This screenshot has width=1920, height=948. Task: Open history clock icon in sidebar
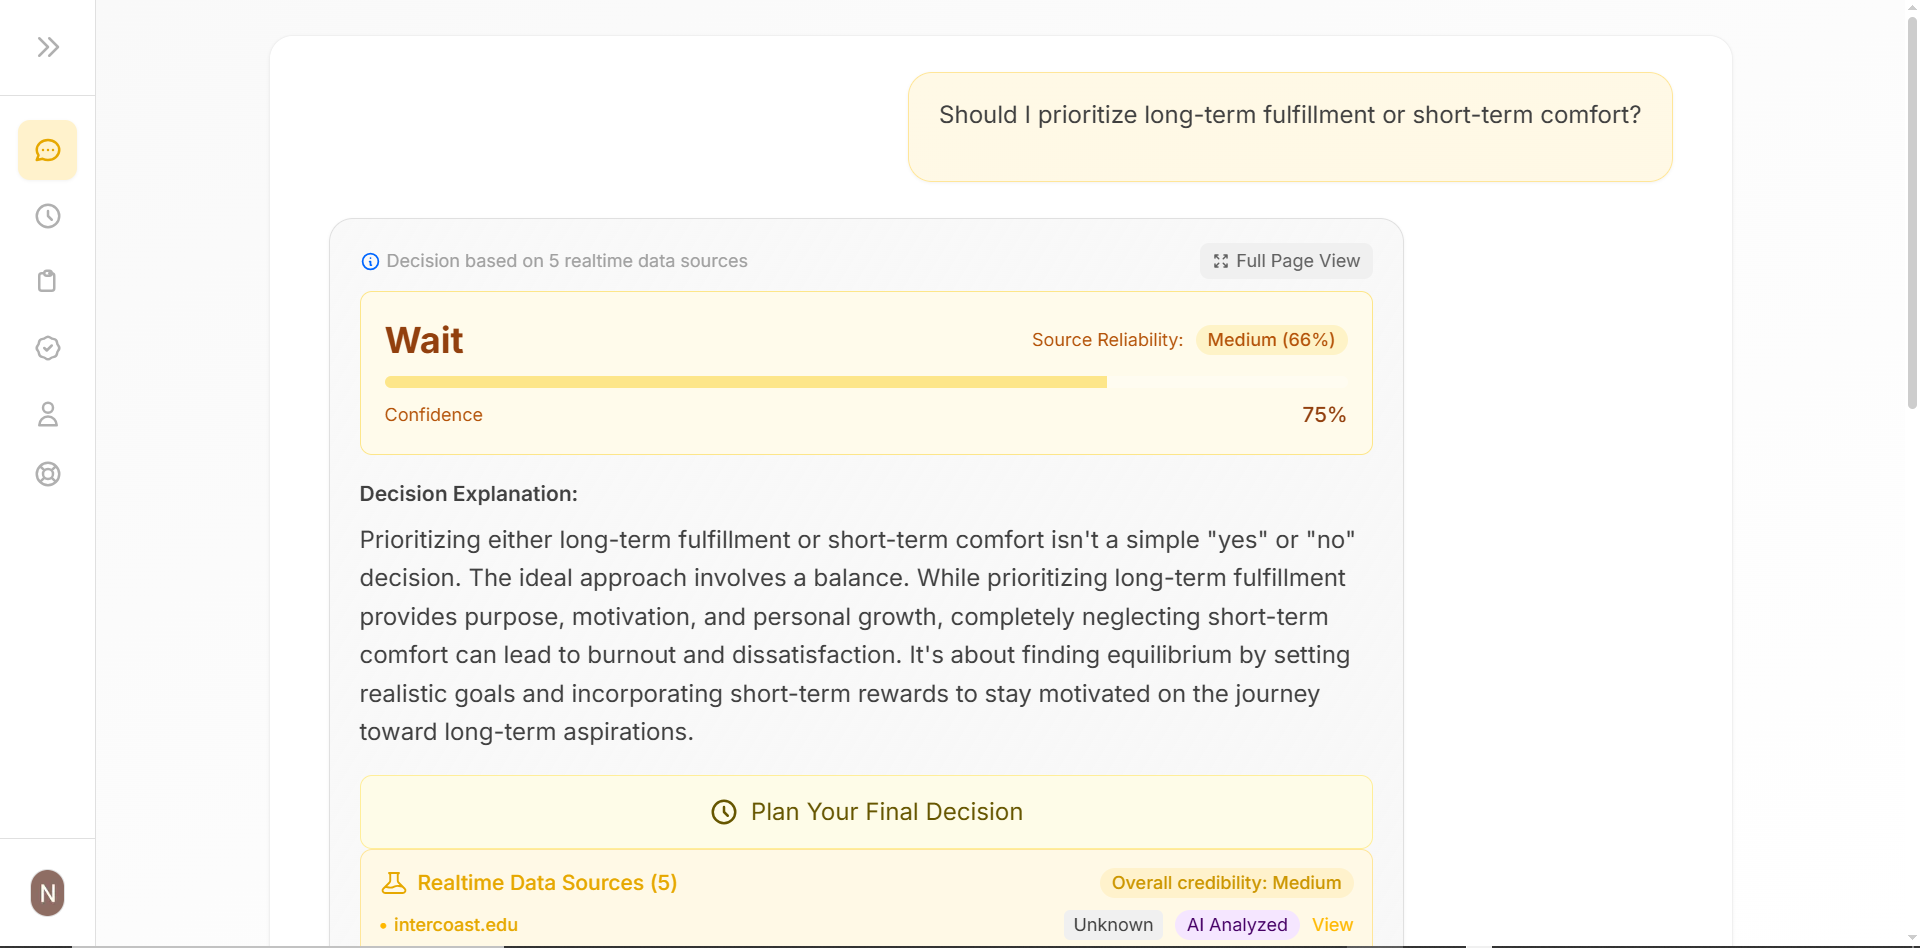click(48, 216)
